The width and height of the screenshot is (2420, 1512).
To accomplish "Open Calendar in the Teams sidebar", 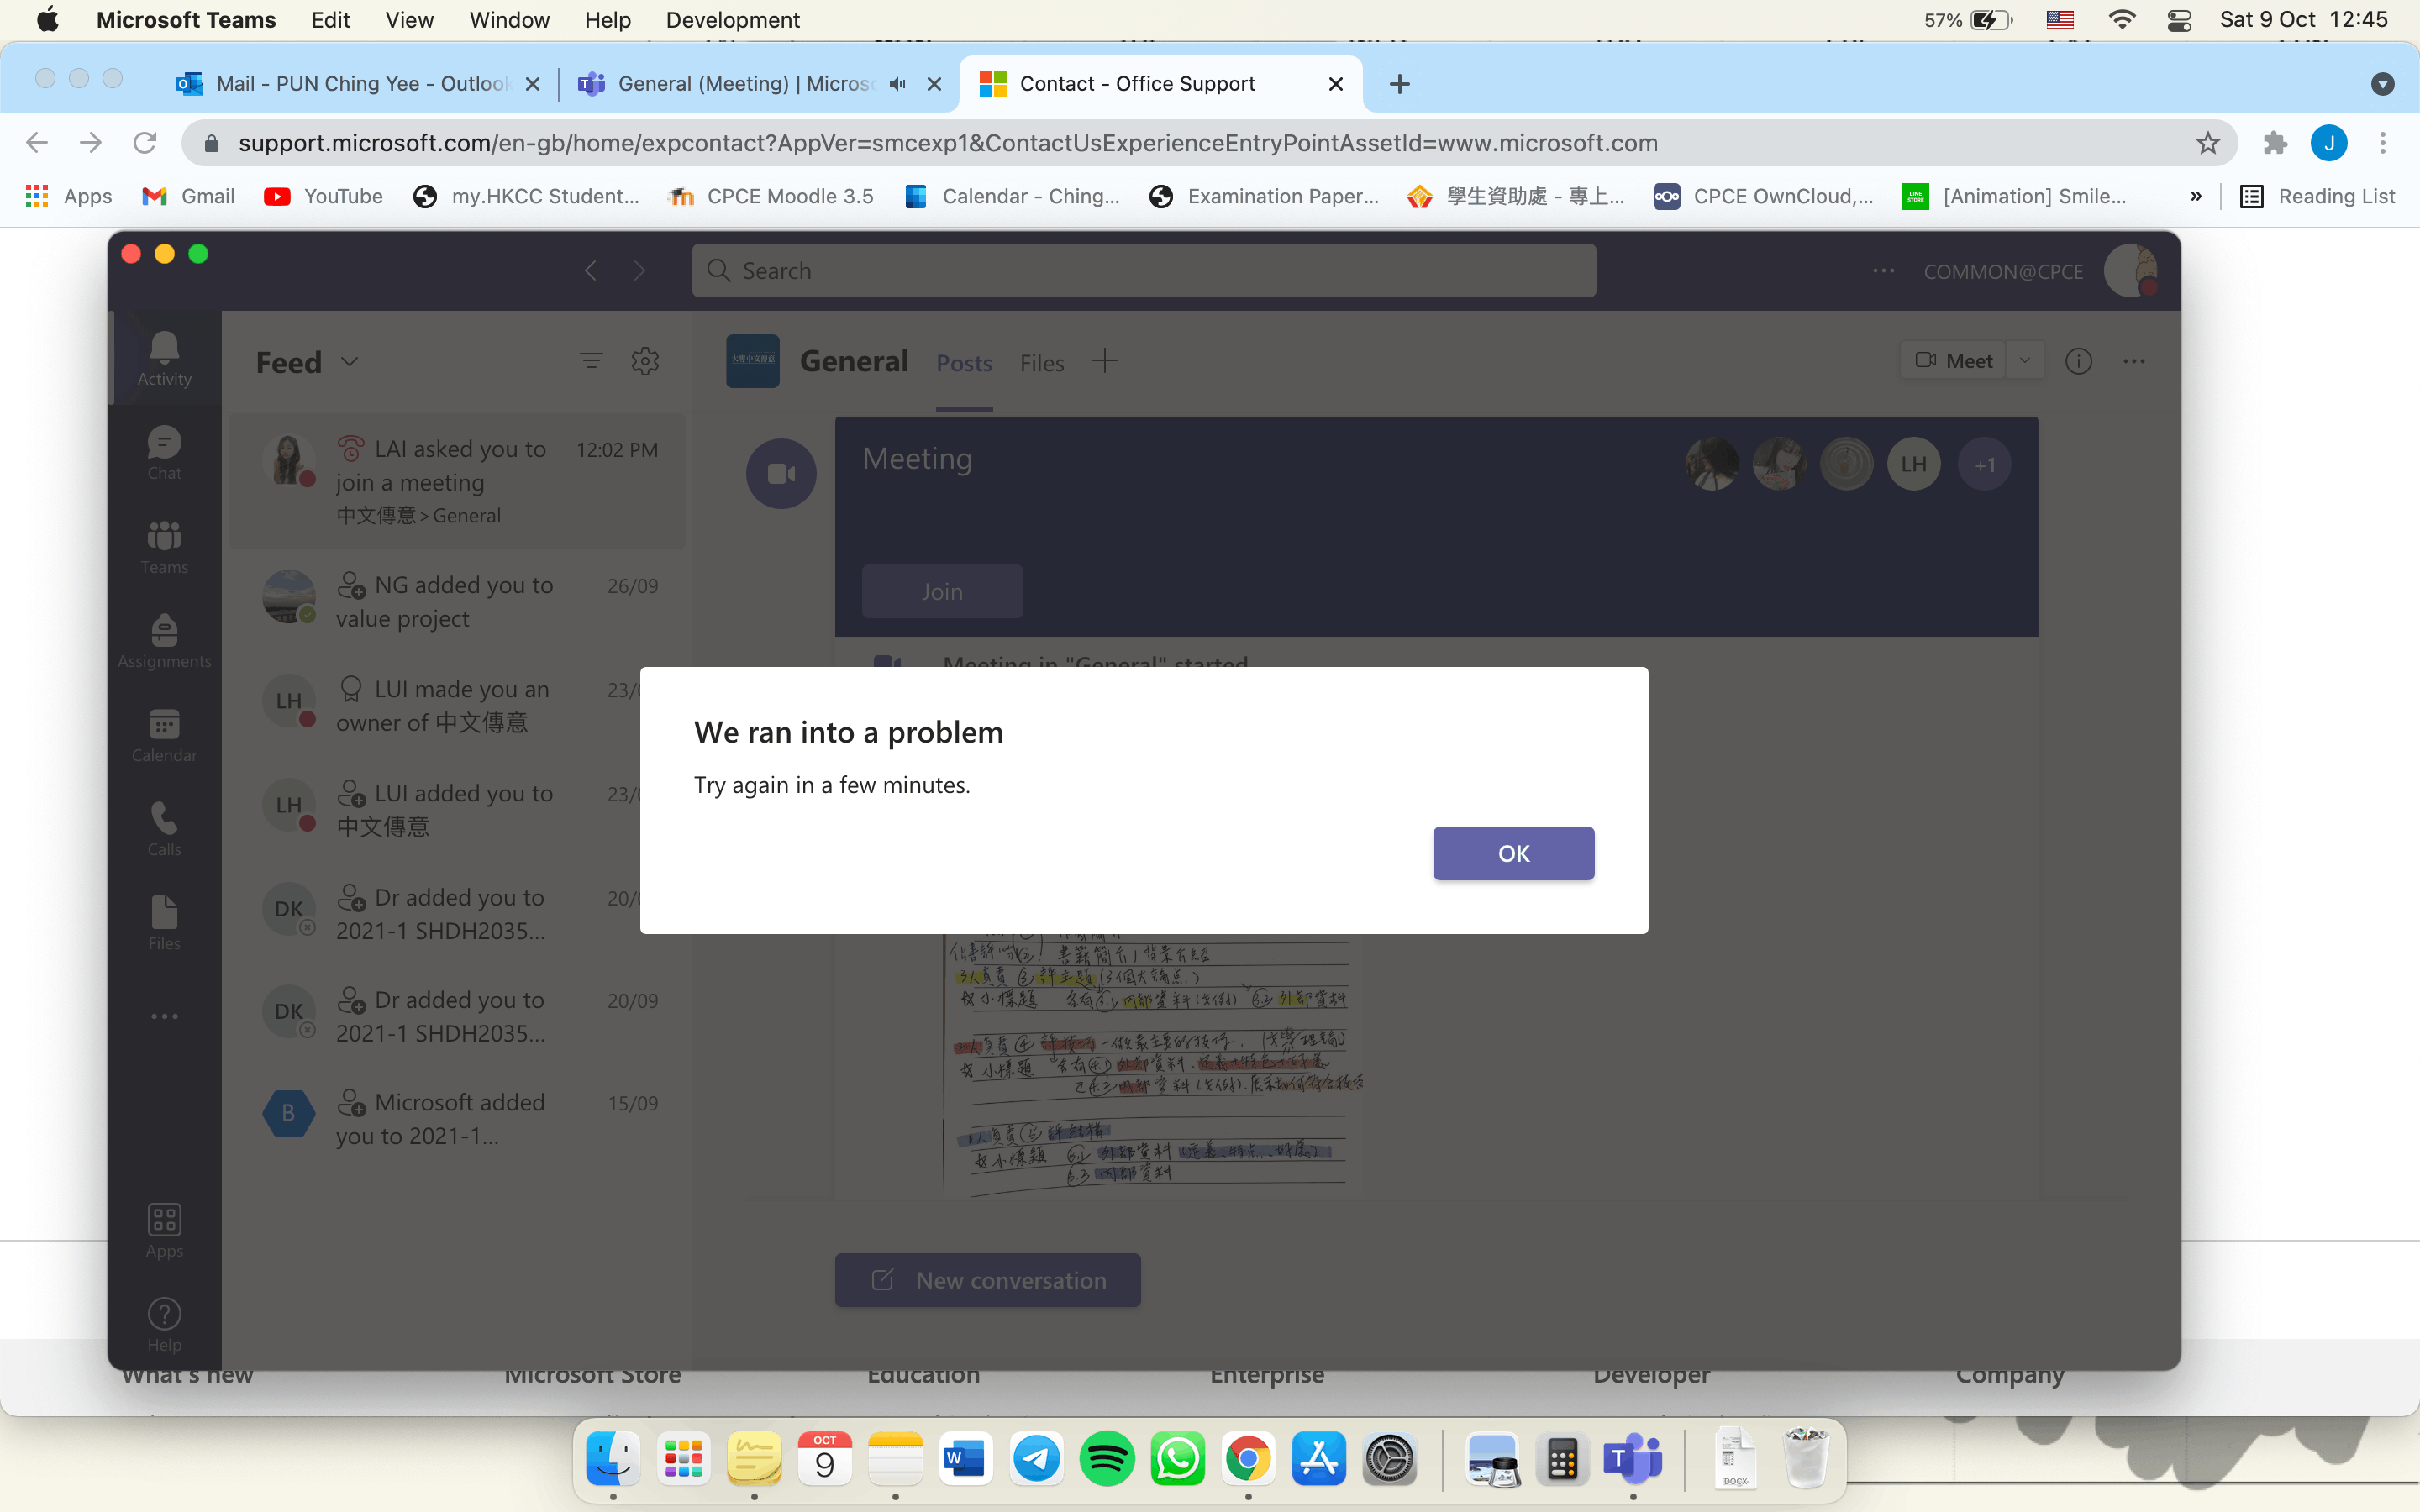I will point(164,735).
